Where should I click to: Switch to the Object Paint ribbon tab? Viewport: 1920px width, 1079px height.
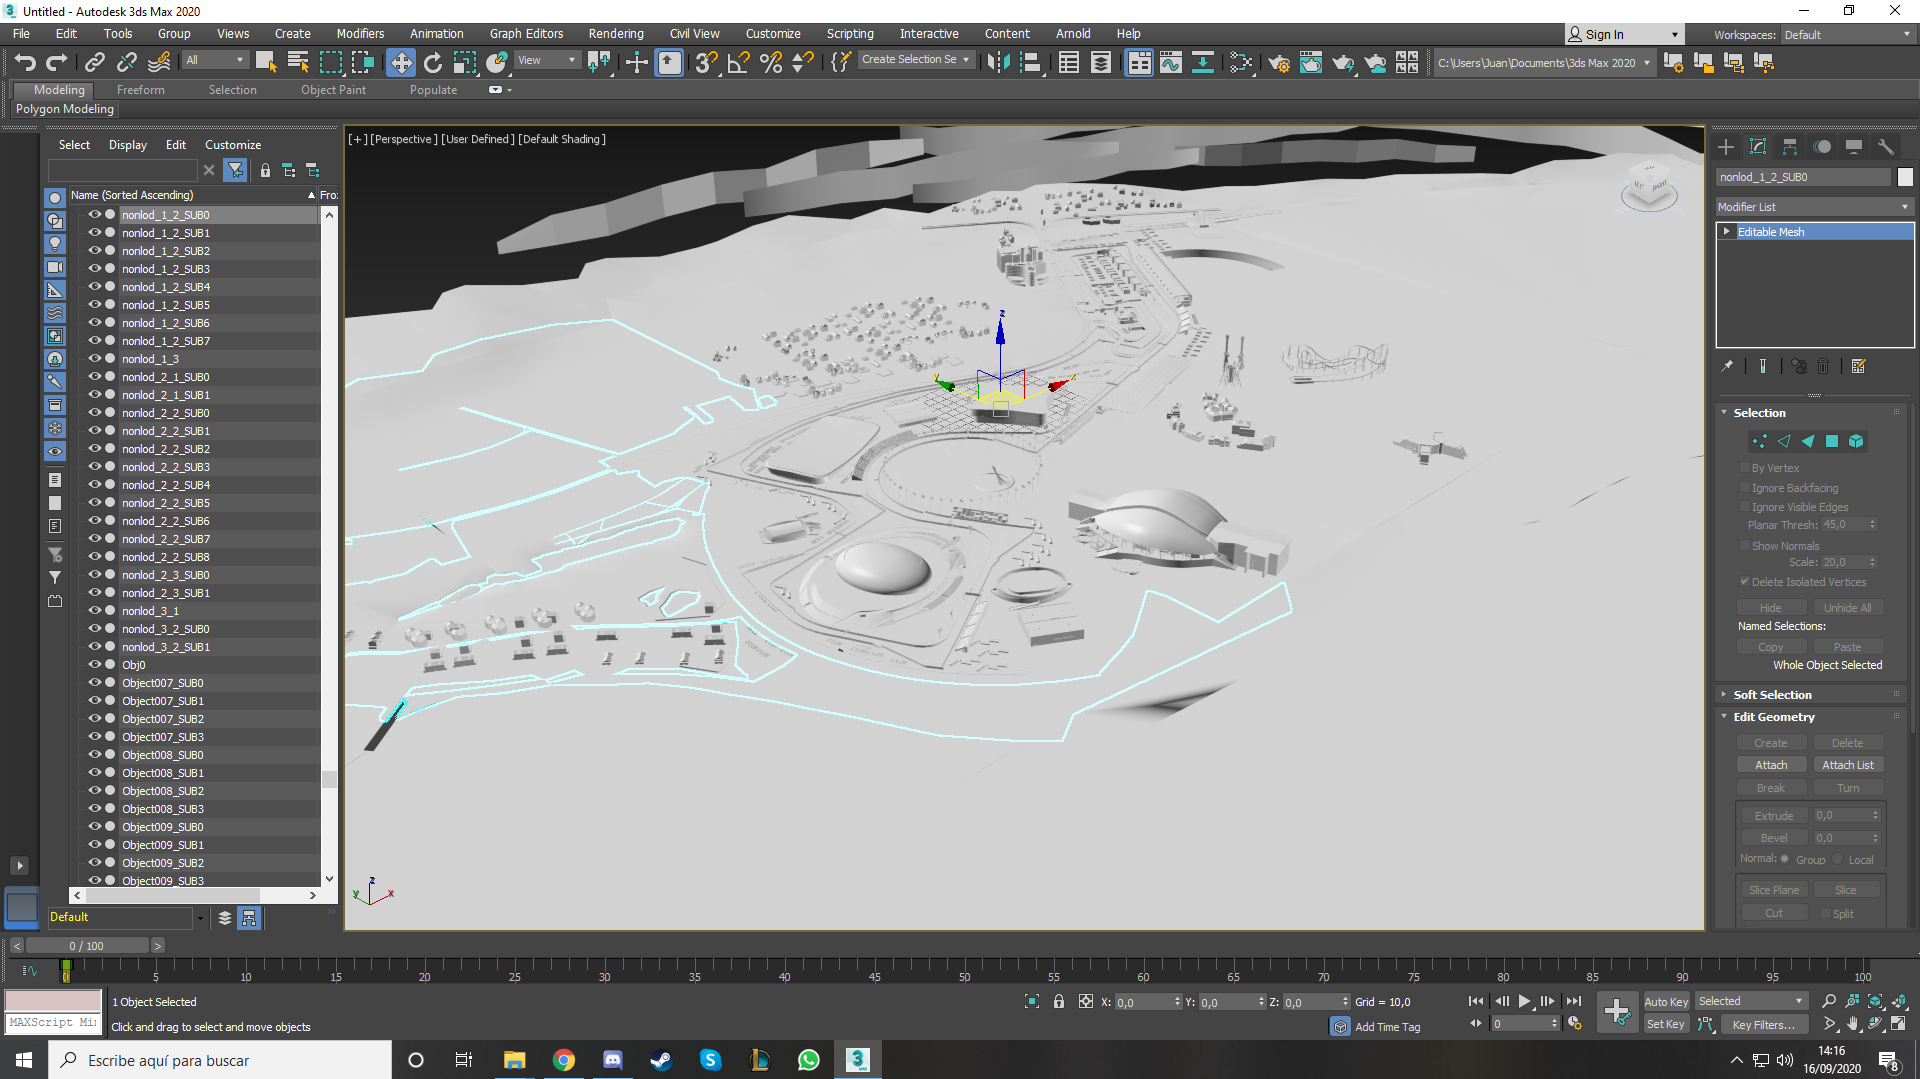point(333,90)
